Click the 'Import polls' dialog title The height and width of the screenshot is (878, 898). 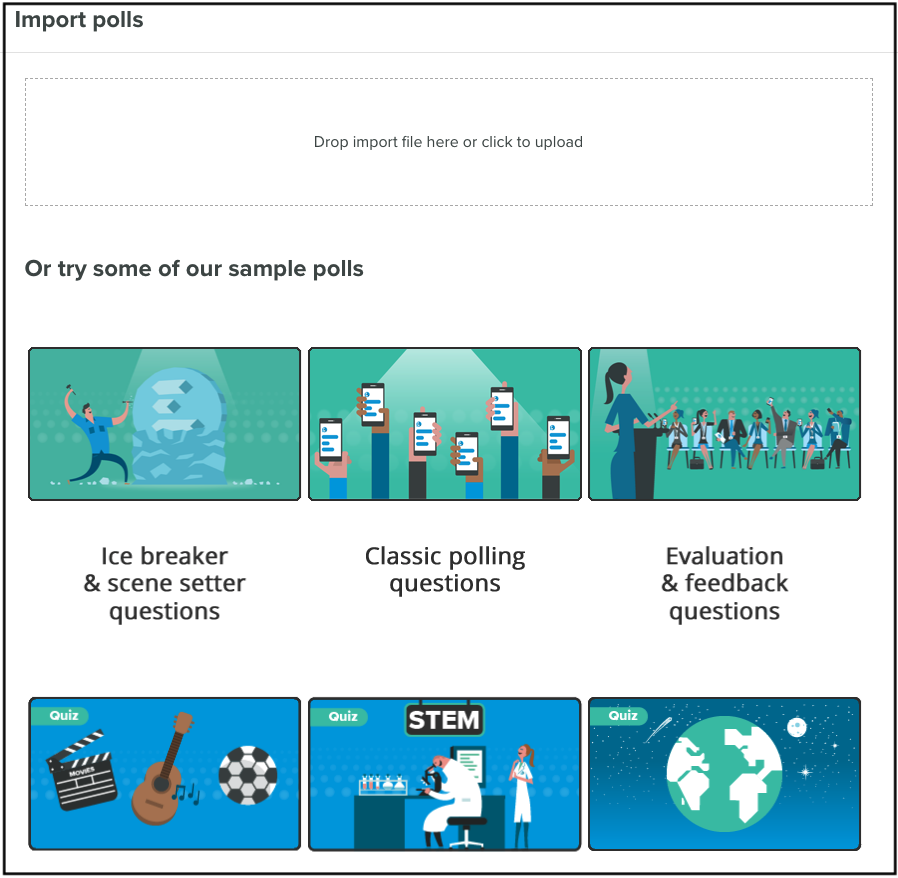[x=79, y=20]
